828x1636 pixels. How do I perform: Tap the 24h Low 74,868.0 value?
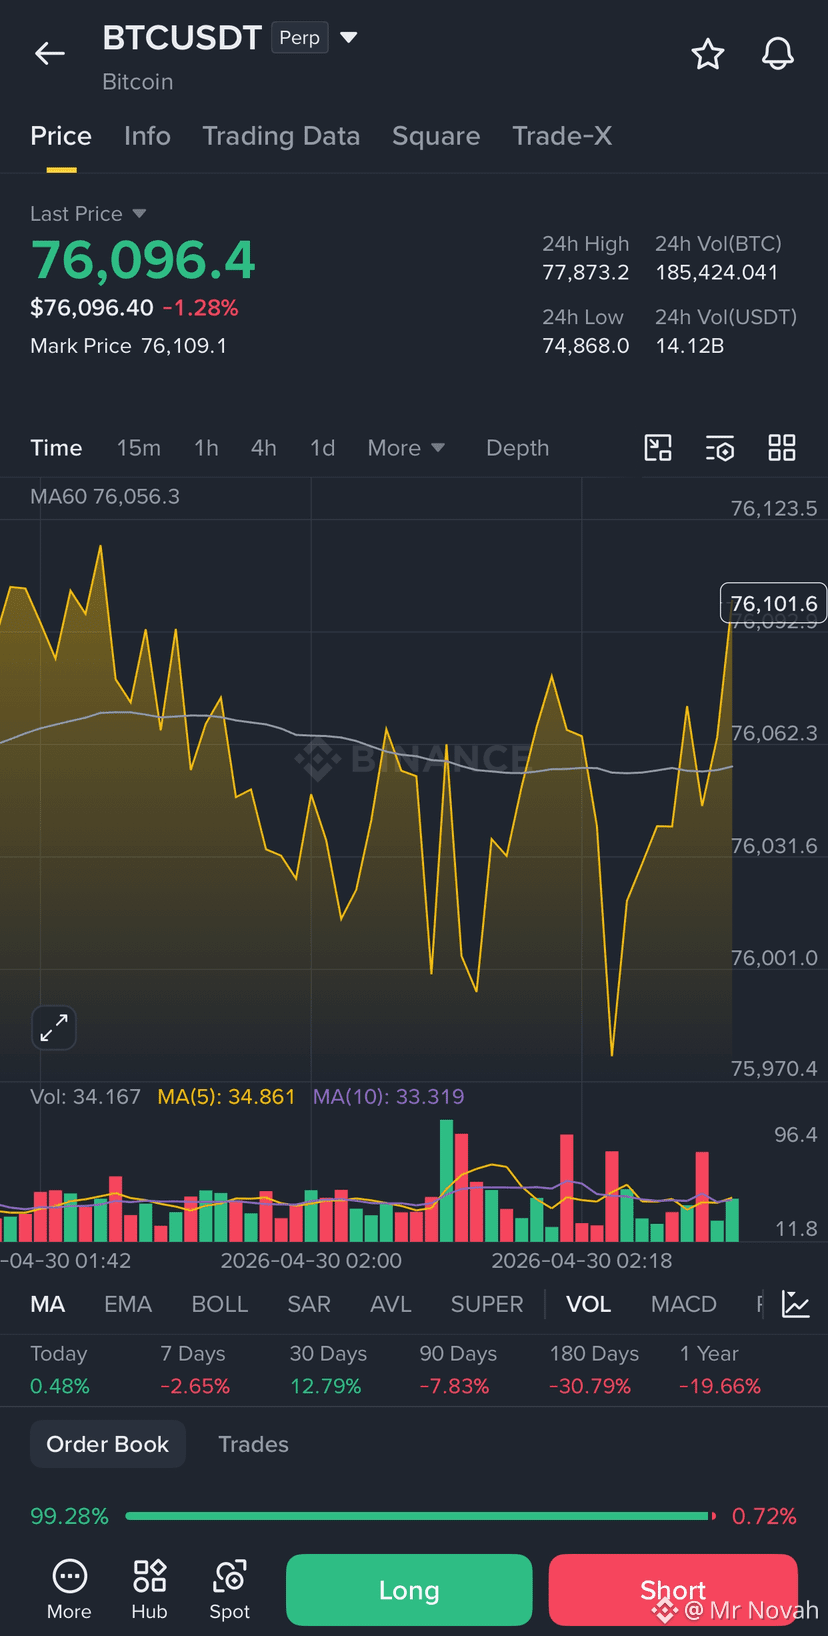coord(586,346)
